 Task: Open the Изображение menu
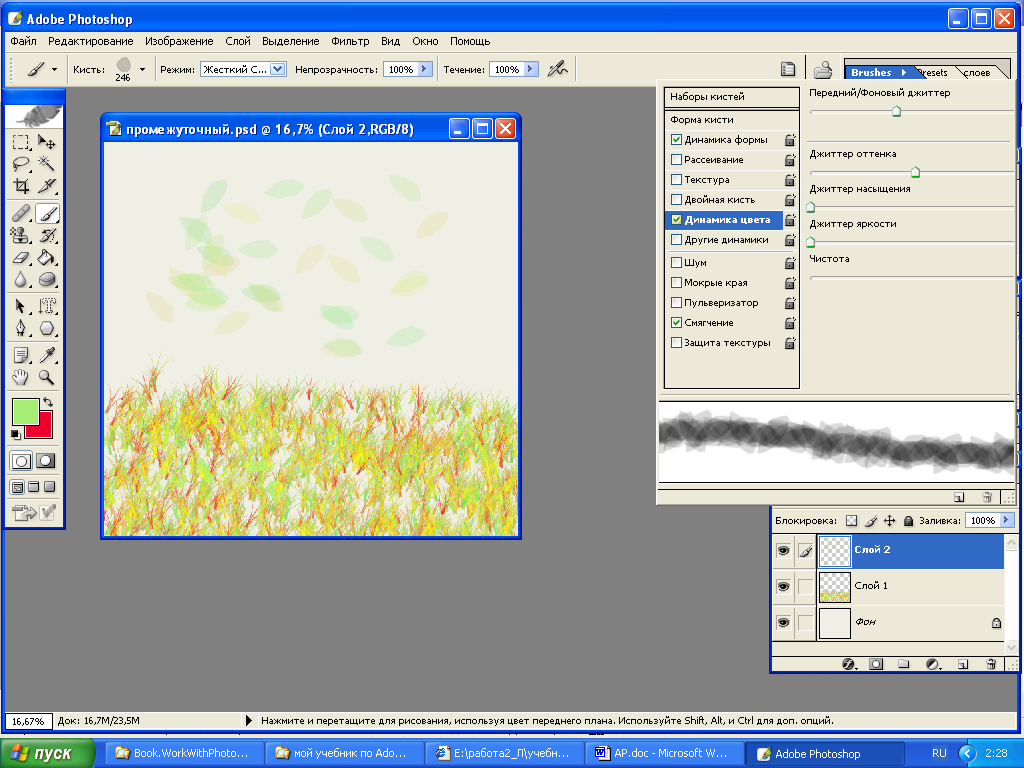(178, 41)
